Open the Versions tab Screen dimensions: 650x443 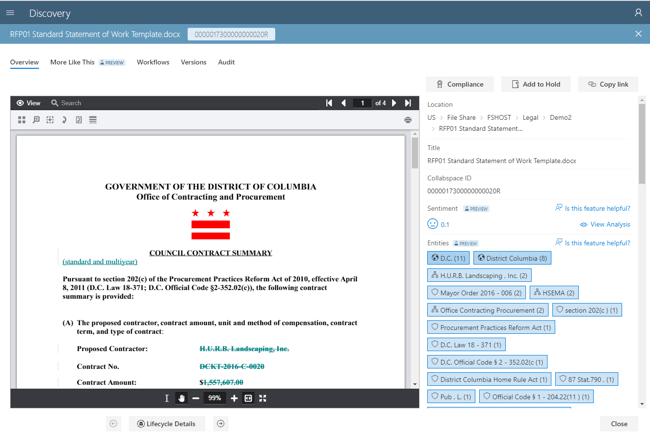[x=193, y=62]
